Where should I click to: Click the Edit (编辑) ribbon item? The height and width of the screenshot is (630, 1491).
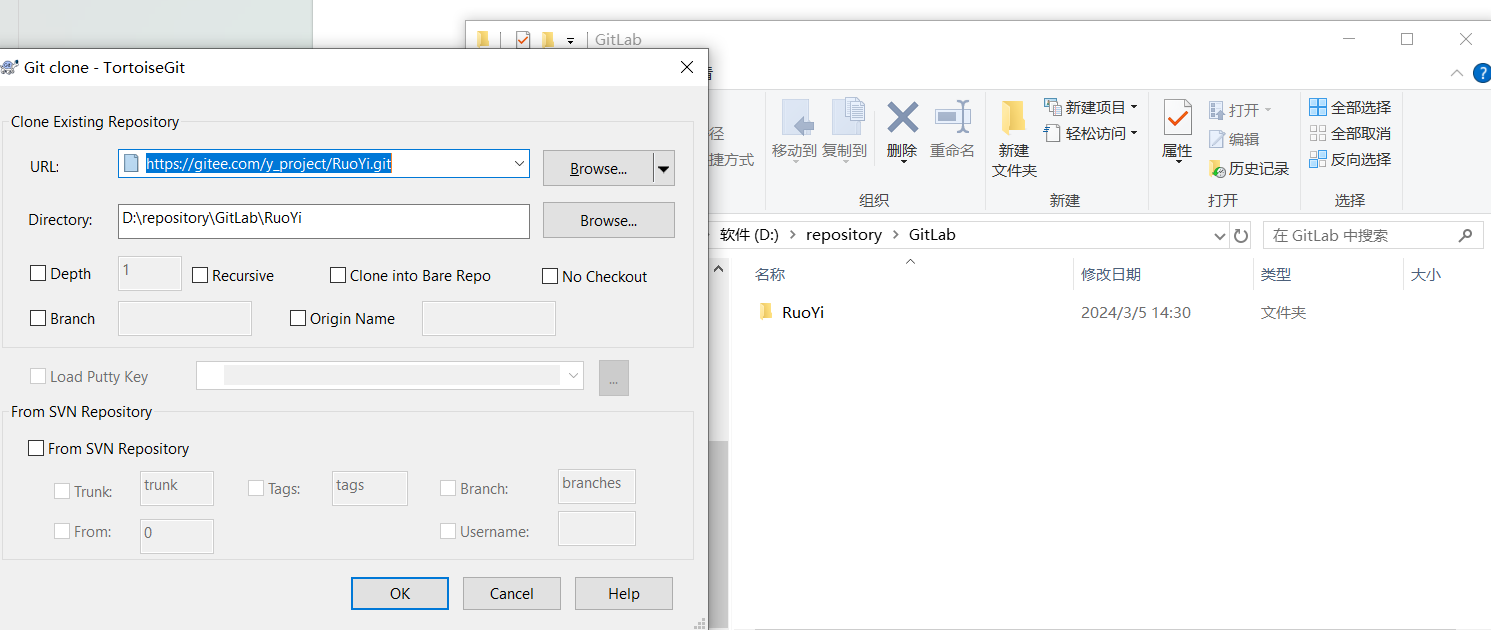coord(1234,139)
